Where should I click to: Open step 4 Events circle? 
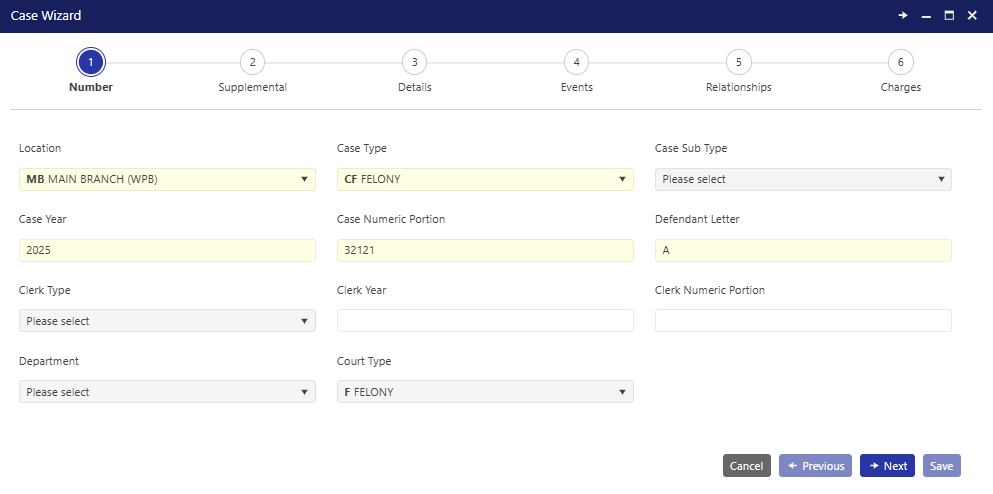click(x=576, y=62)
